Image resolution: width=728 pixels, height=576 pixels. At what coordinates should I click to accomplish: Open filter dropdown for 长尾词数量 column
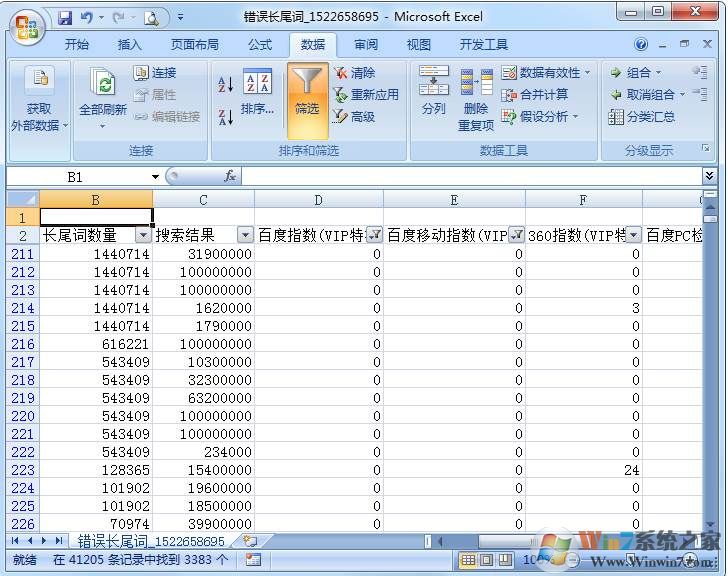[143, 235]
